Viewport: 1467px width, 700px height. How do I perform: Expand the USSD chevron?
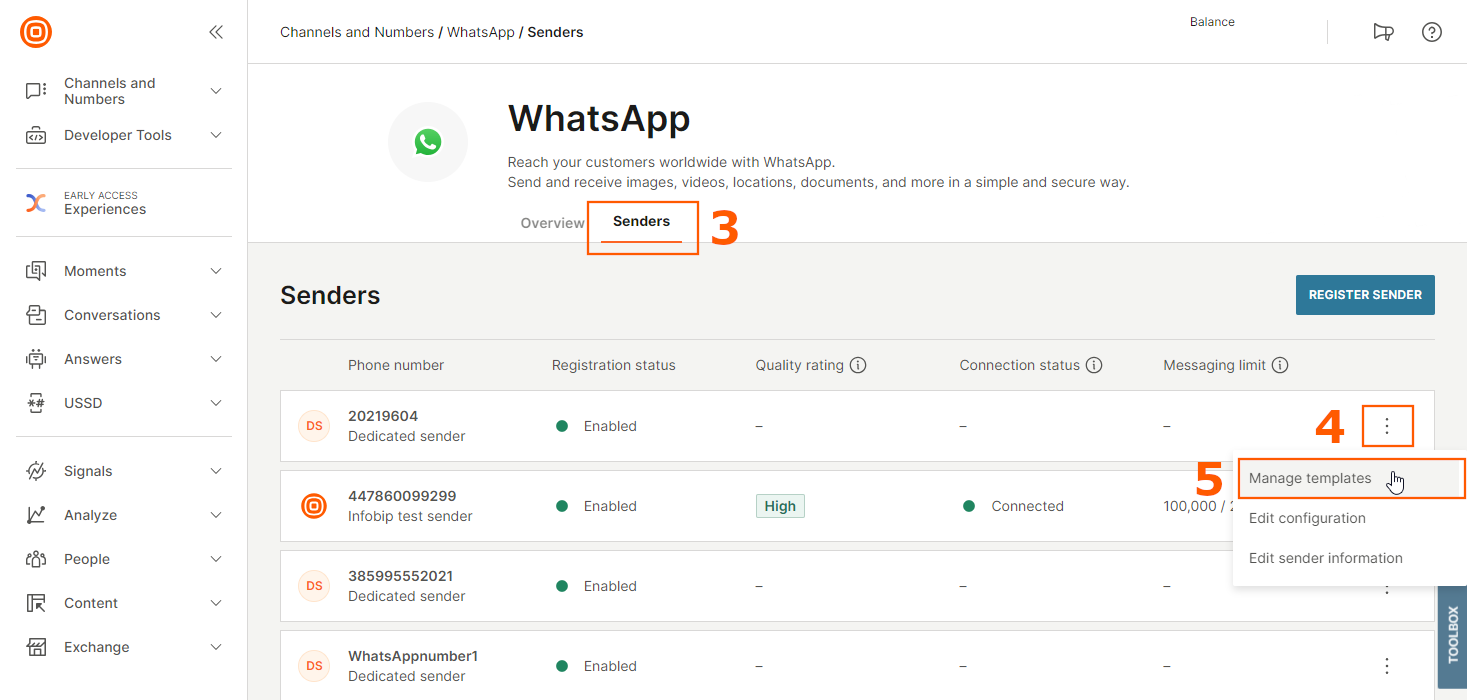click(216, 403)
